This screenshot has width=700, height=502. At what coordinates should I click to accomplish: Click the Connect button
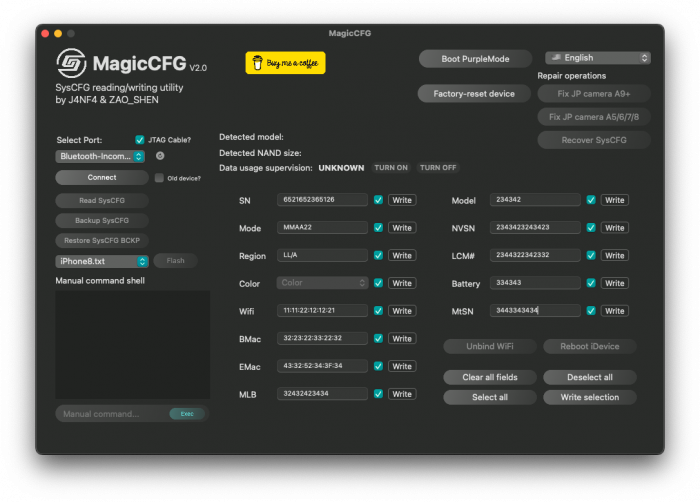point(102,177)
